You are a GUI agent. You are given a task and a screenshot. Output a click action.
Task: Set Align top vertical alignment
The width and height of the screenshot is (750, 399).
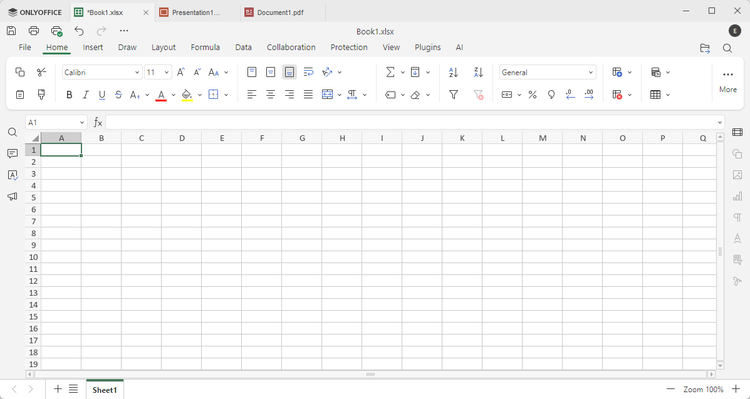[x=252, y=72]
